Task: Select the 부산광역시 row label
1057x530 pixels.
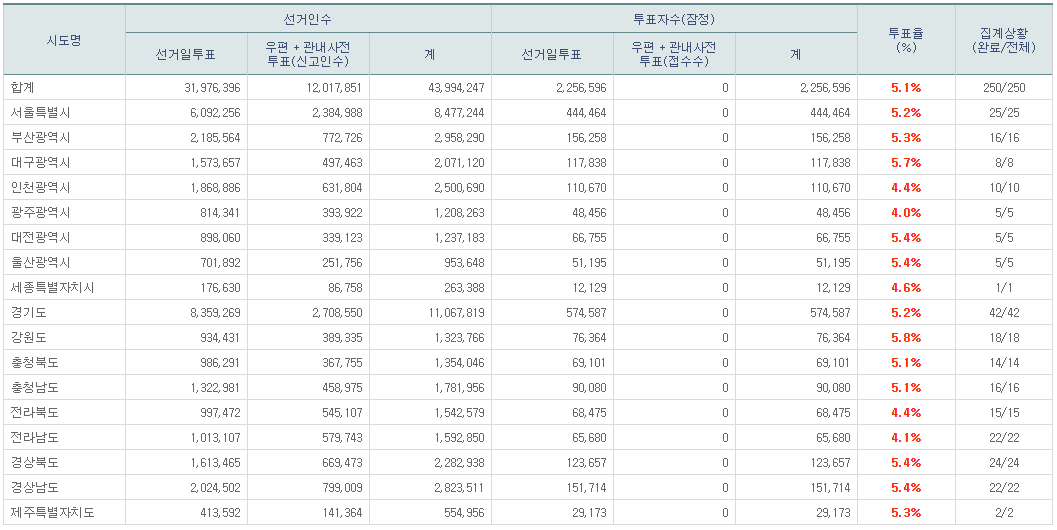Action: coord(40,138)
